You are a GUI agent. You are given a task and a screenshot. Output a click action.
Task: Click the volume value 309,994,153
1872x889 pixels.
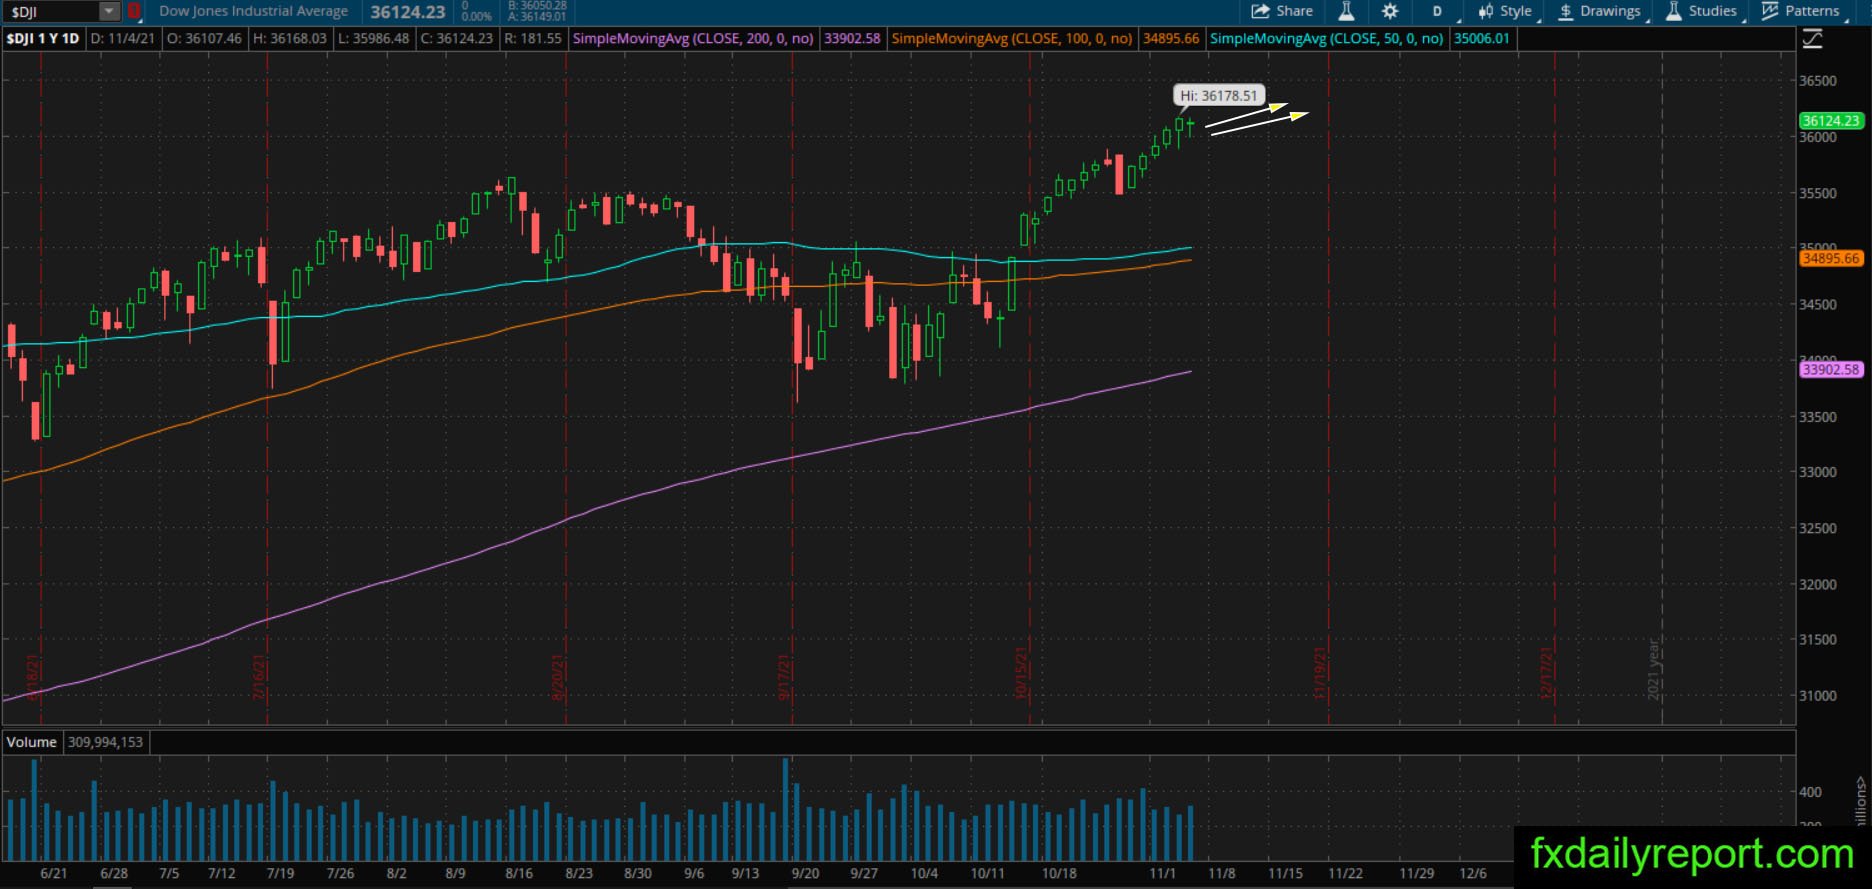[x=105, y=742]
